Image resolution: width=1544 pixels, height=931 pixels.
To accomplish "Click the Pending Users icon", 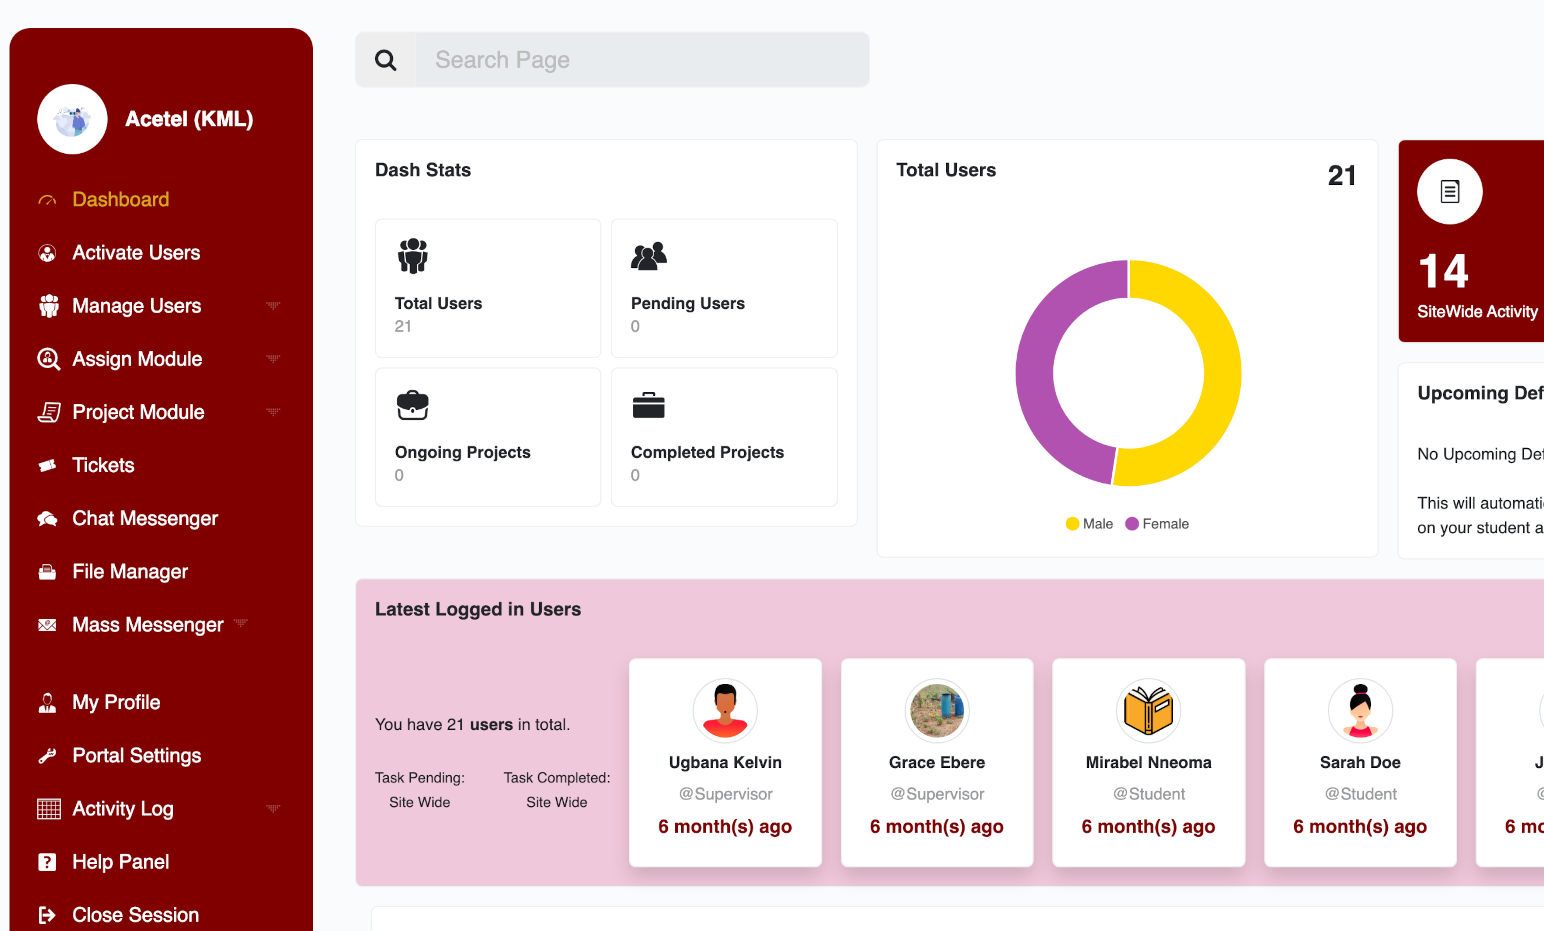I will [x=648, y=256].
